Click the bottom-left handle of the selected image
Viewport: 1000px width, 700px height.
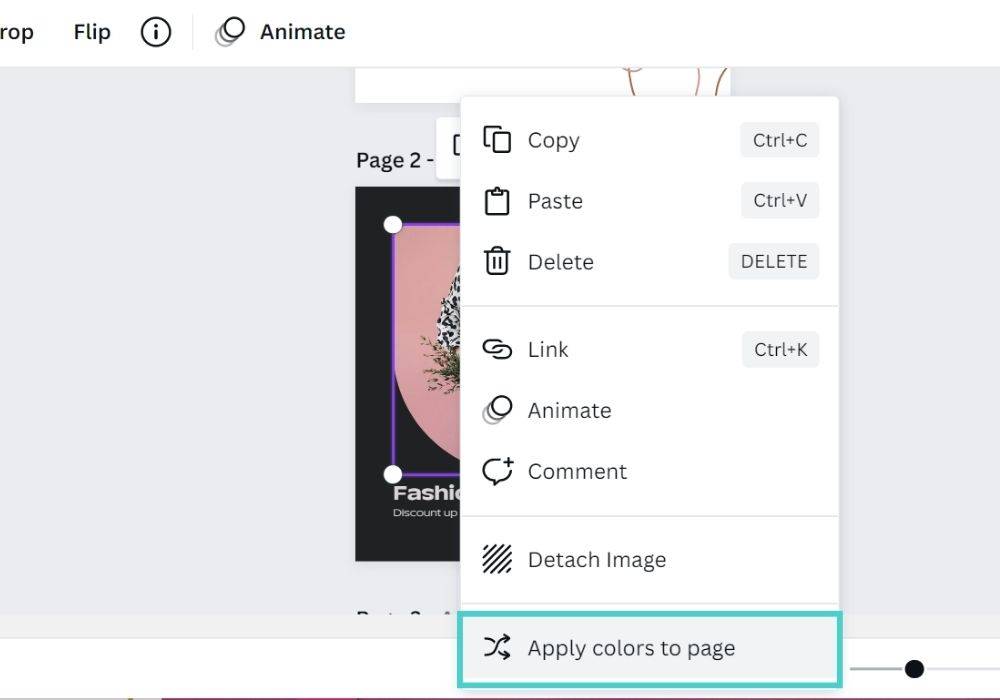pos(393,474)
